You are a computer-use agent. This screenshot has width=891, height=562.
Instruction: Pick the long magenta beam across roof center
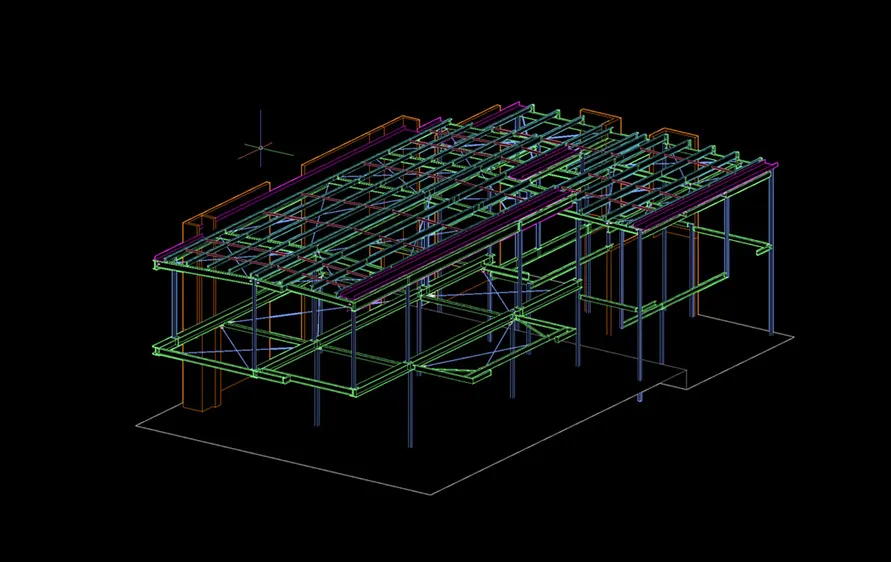(455, 243)
